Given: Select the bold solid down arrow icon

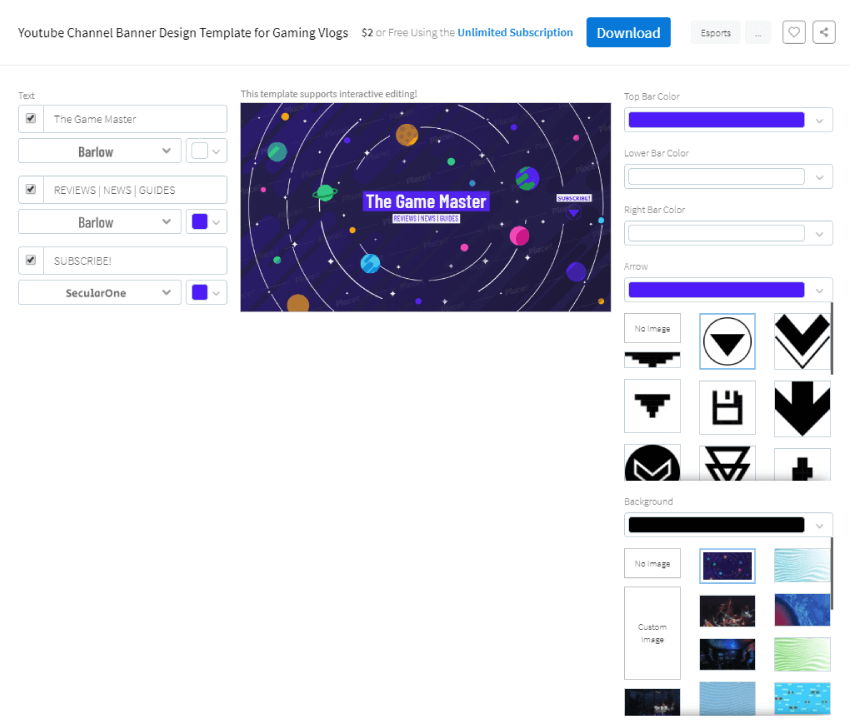Looking at the screenshot, I should click(802, 407).
